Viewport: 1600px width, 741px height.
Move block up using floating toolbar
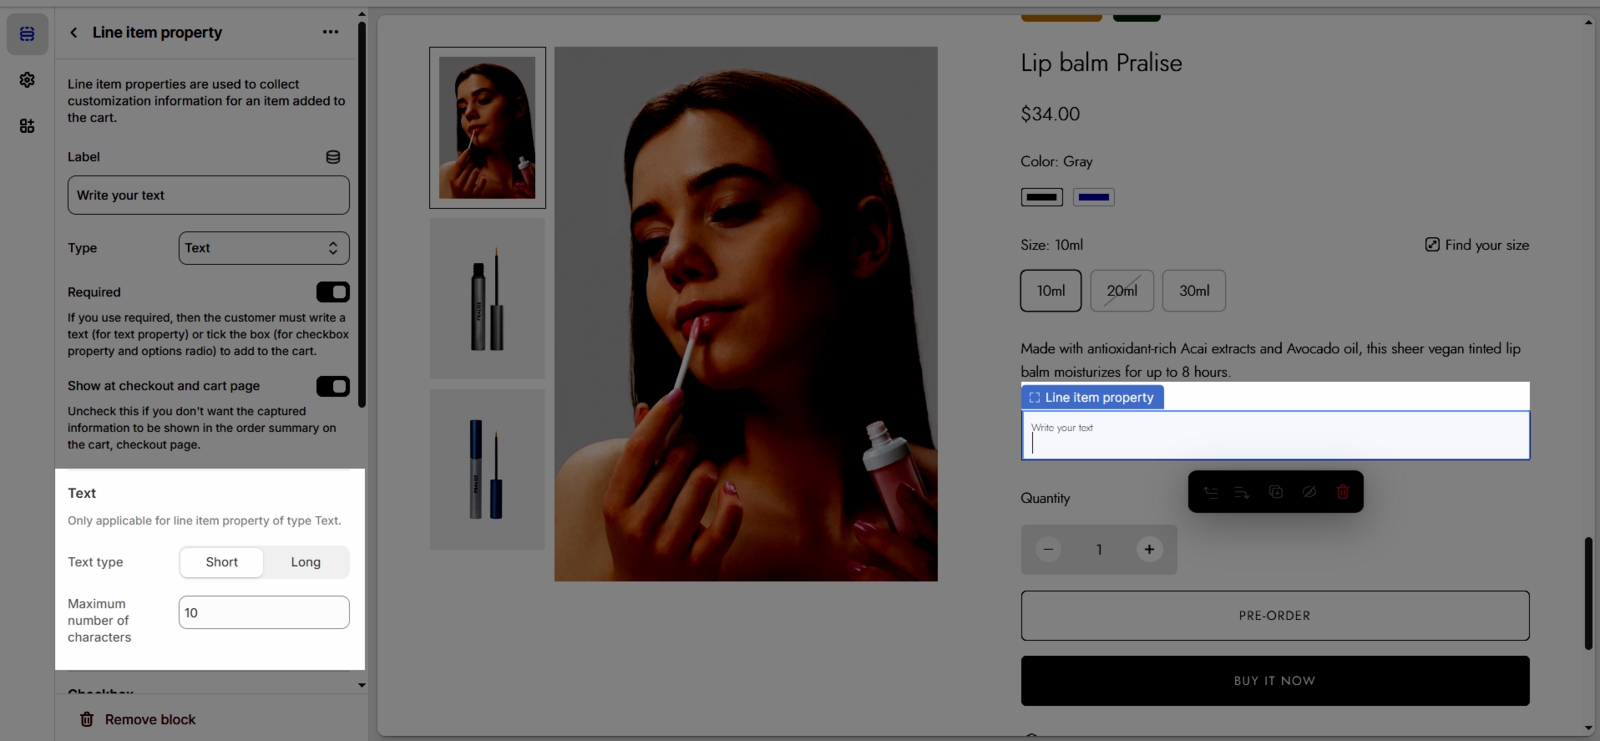coord(1210,492)
